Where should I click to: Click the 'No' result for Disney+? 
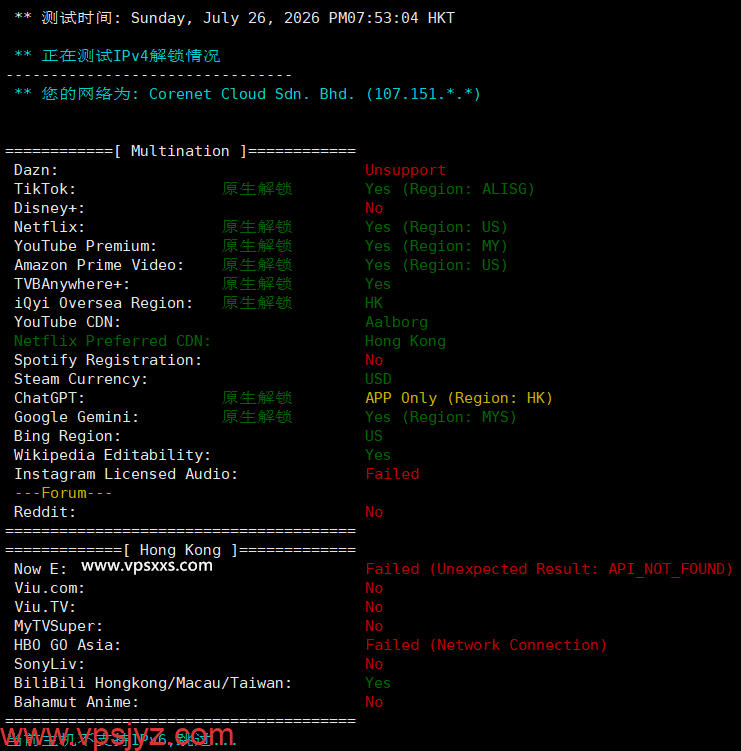tap(374, 208)
